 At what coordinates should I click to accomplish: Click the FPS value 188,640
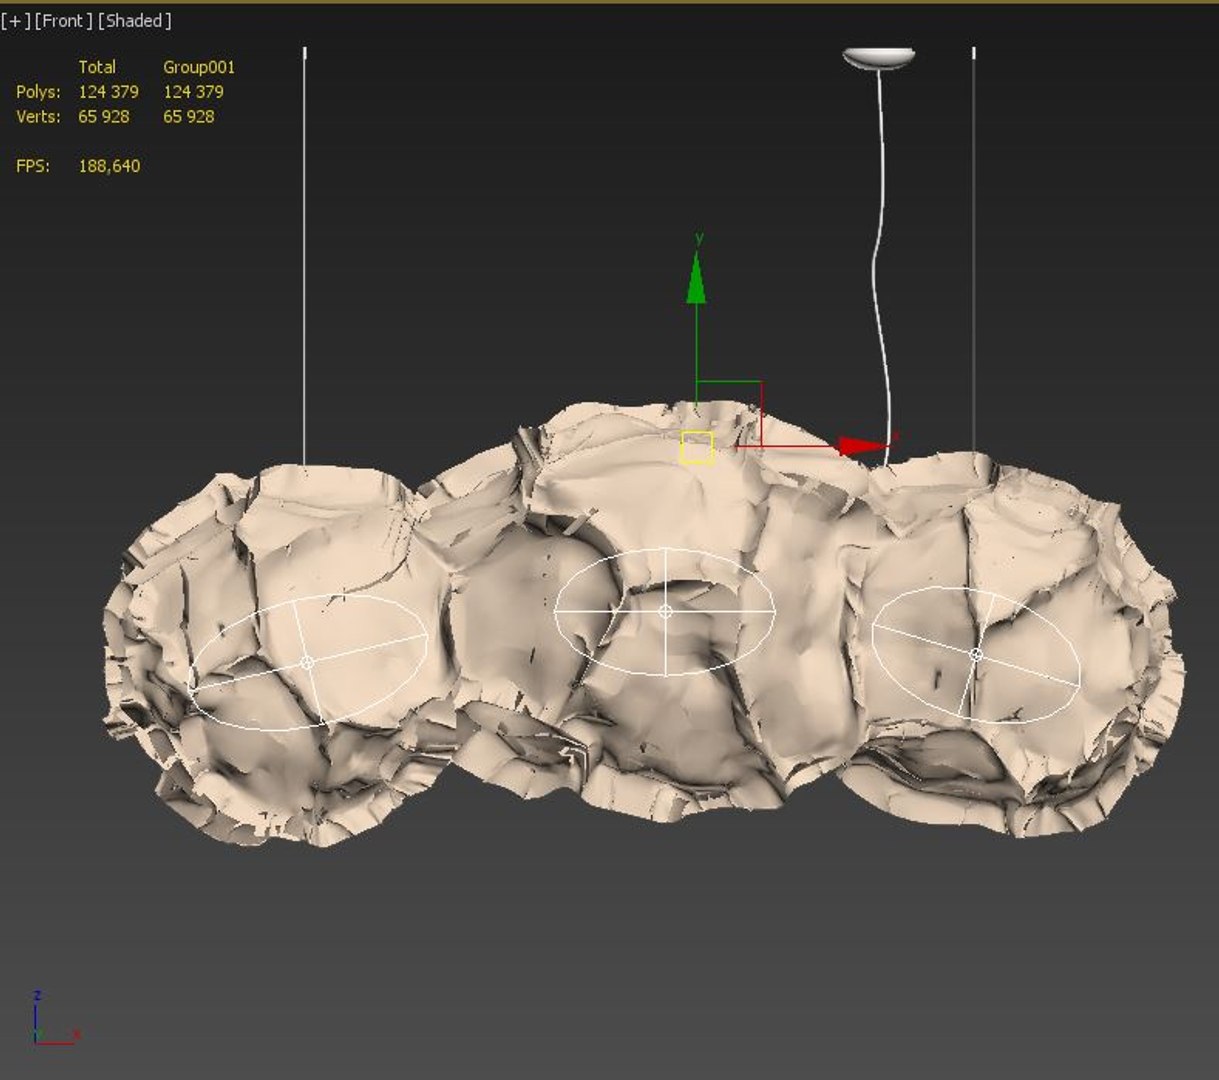pyautogui.click(x=109, y=166)
